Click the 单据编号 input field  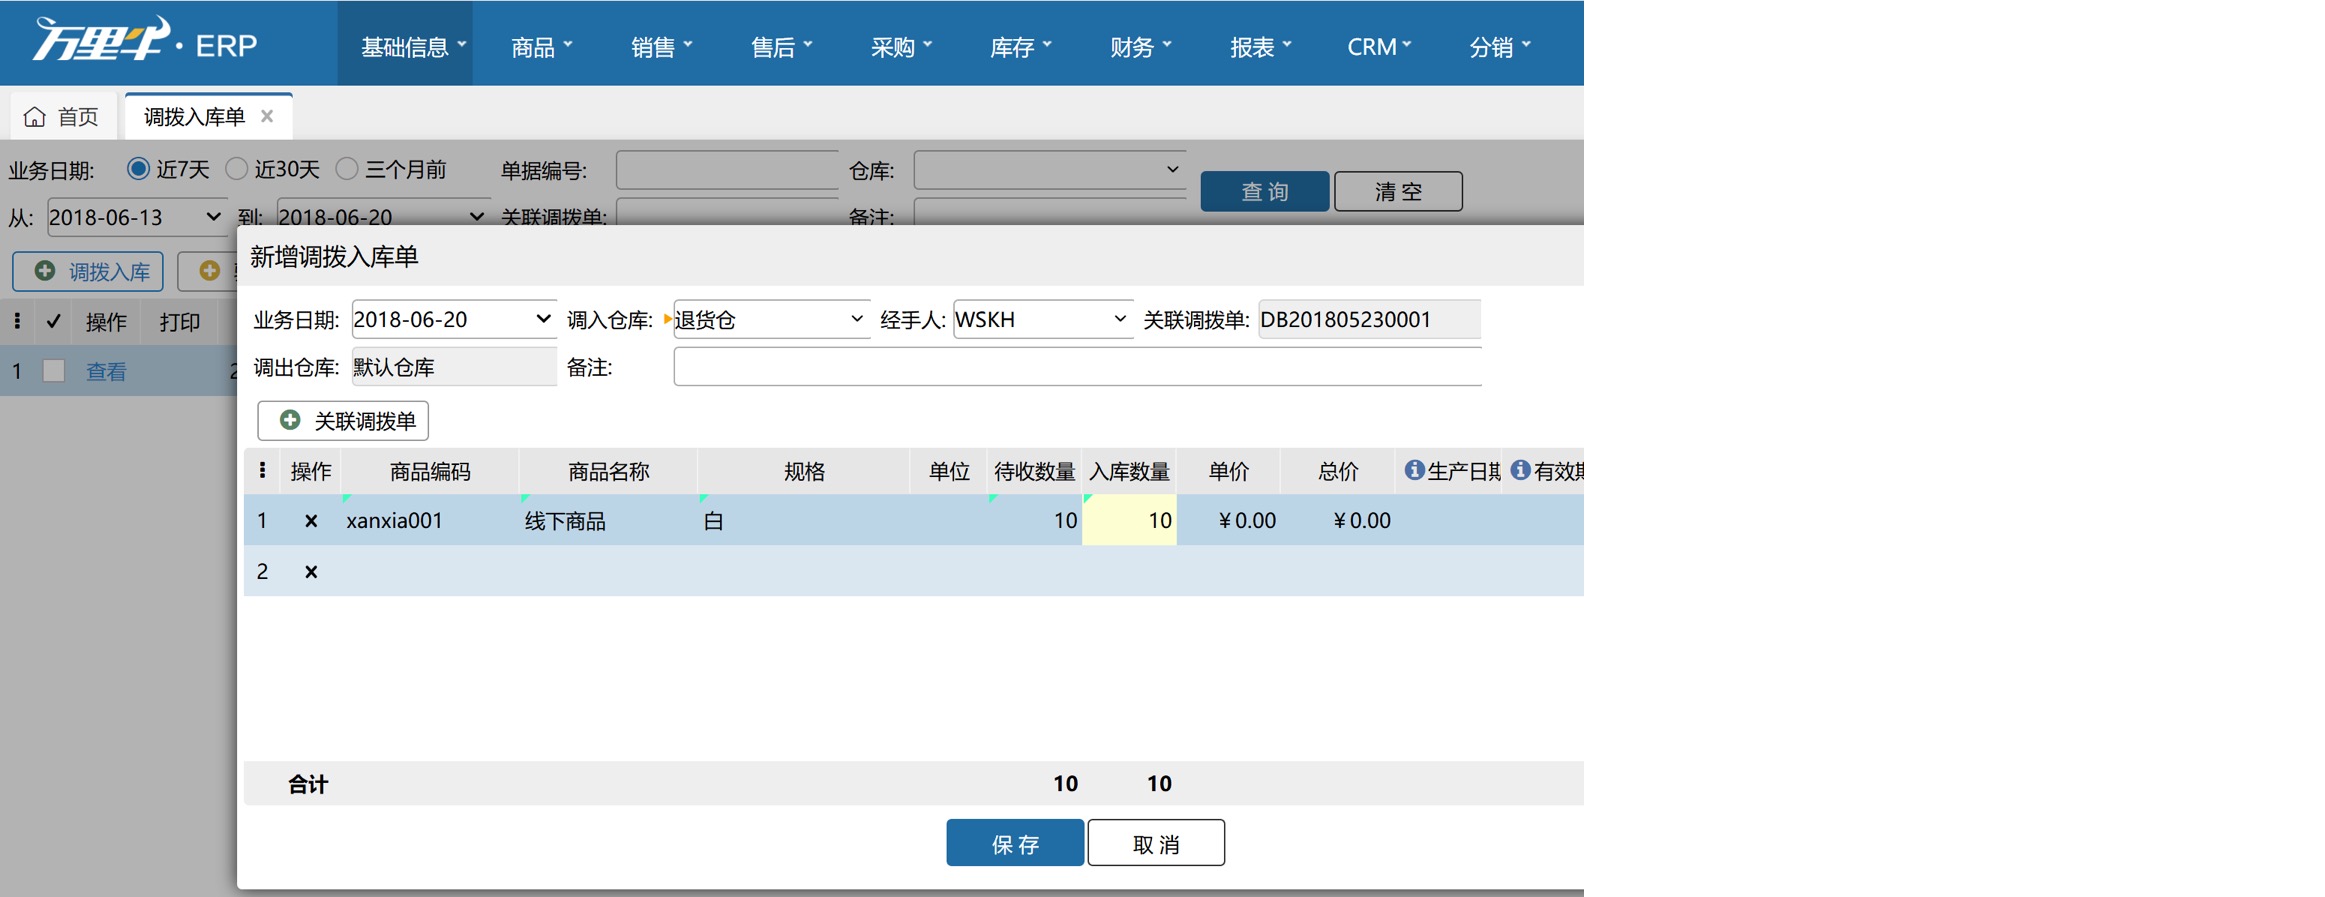[727, 170]
